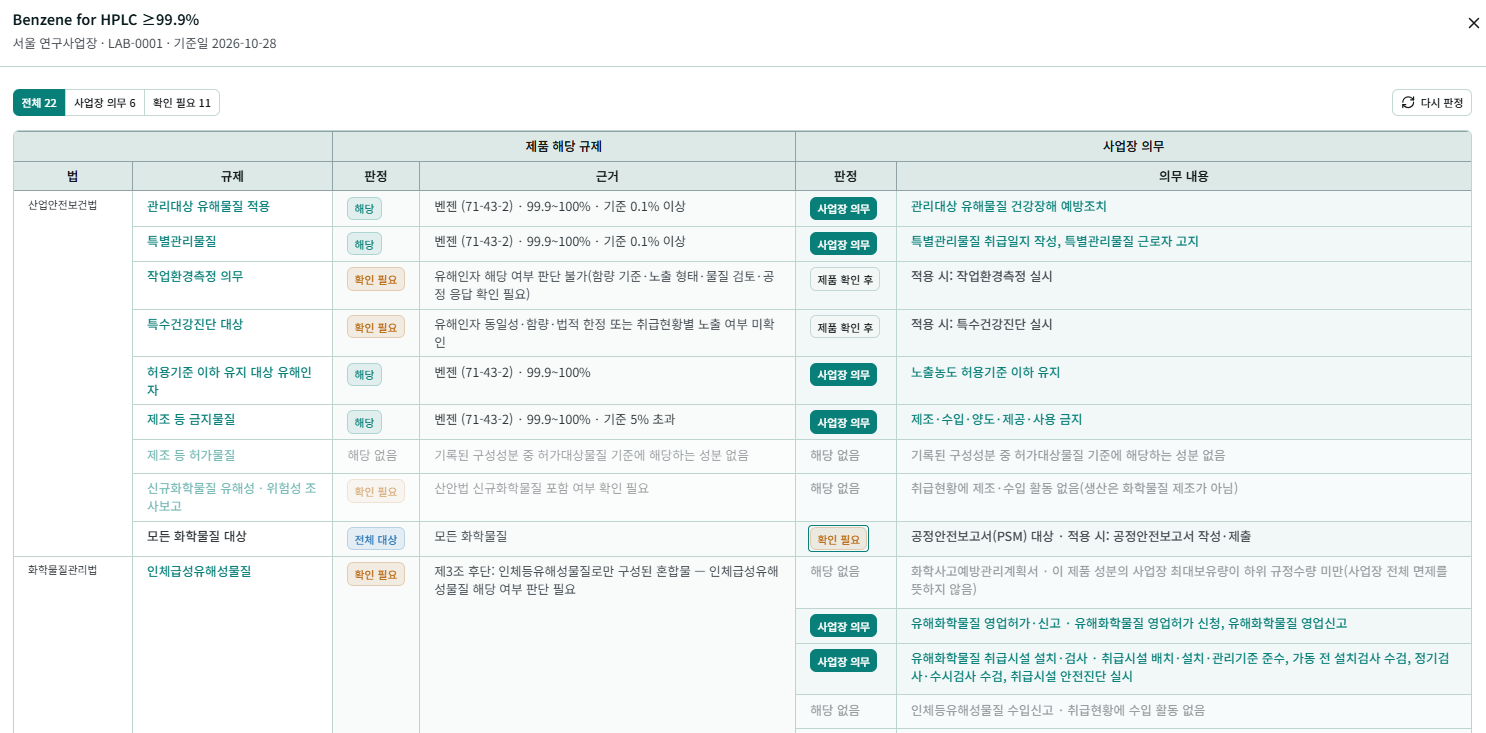Click 사업장 의무 badge for 제조·수입·양도 금지

843,422
